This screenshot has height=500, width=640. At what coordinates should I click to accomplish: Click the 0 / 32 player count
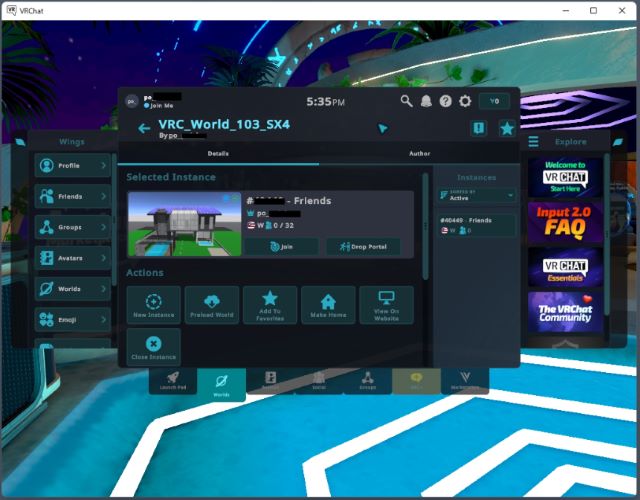(x=283, y=225)
